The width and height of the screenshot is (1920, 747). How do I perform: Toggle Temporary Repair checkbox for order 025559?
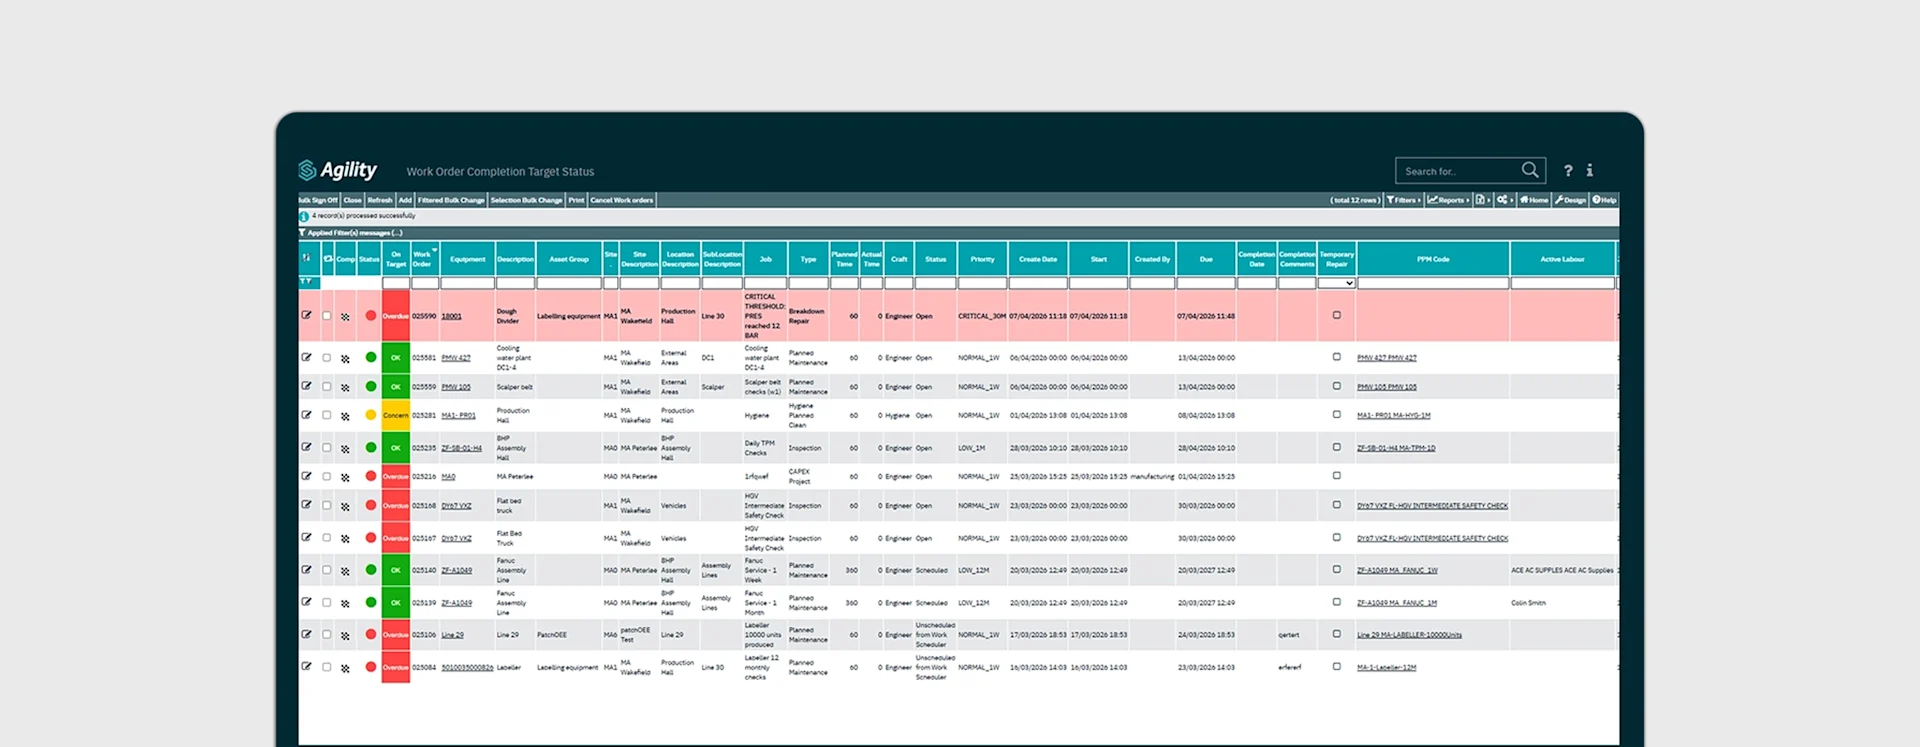1337,386
